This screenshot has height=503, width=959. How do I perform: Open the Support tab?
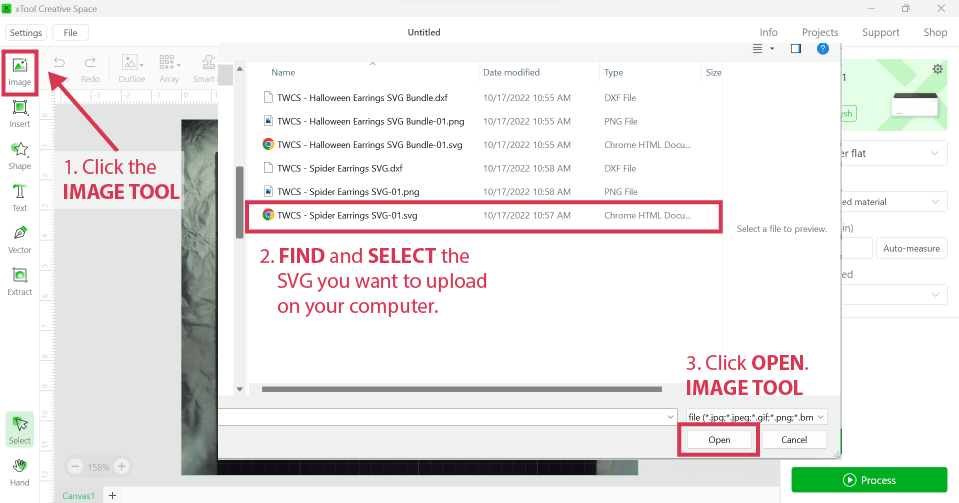881,32
